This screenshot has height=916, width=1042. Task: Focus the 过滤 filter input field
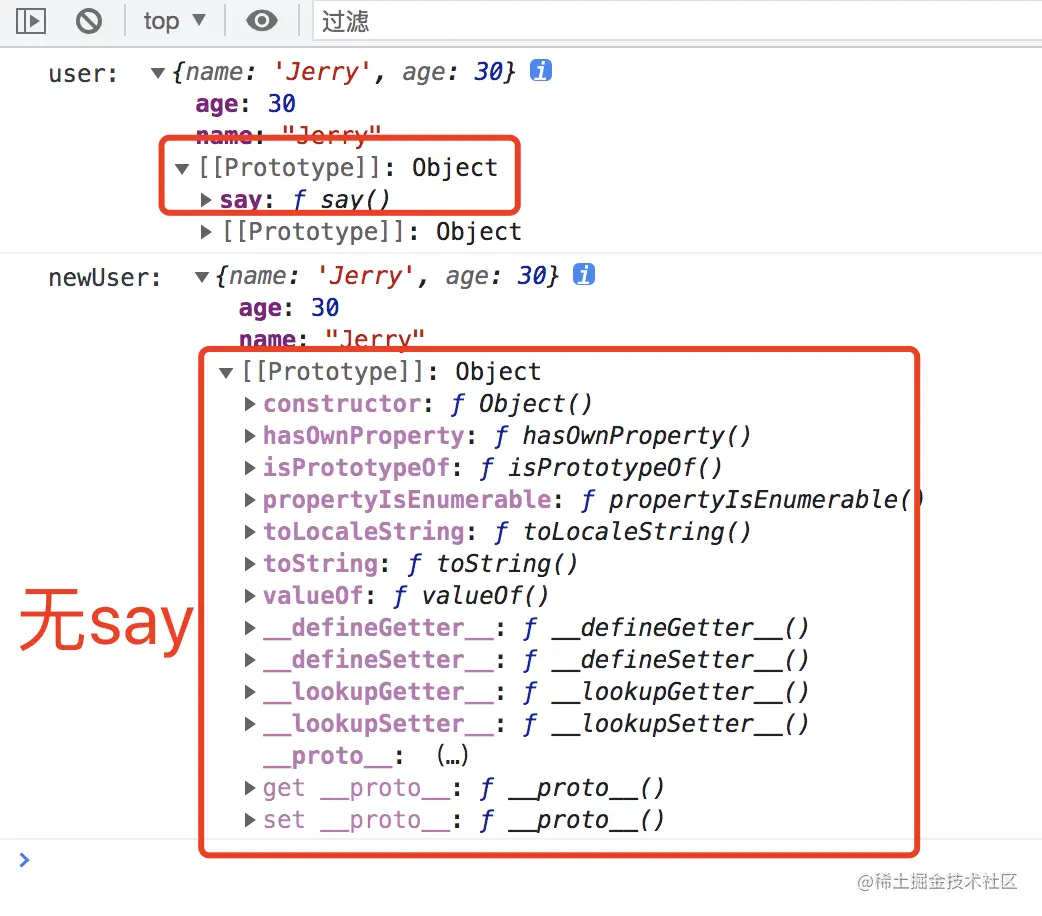pyautogui.click(x=677, y=21)
